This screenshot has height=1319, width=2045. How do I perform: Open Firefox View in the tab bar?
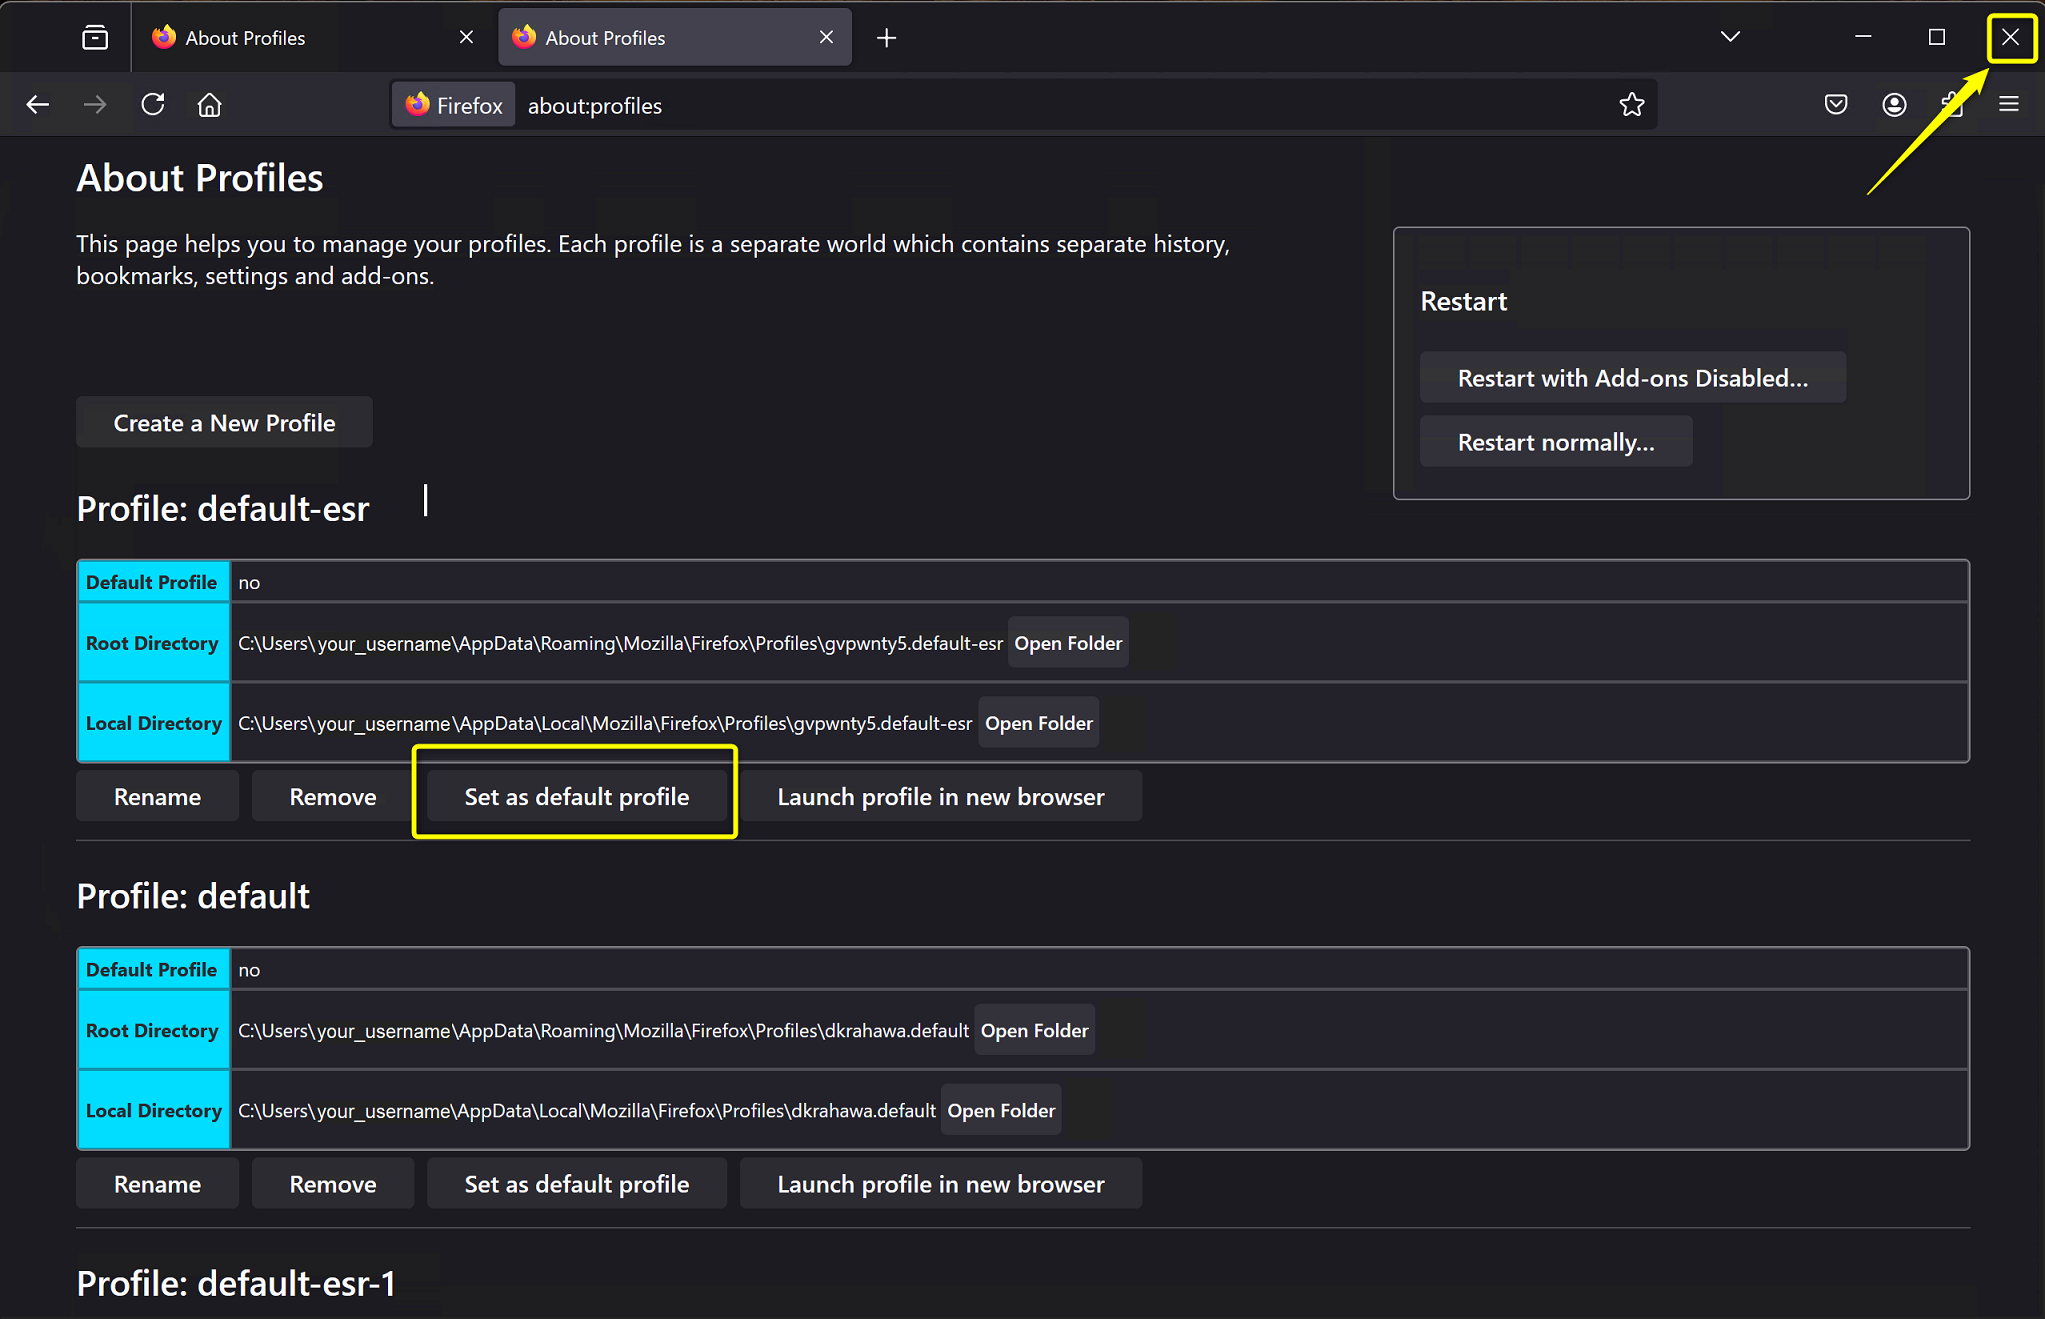coord(95,38)
